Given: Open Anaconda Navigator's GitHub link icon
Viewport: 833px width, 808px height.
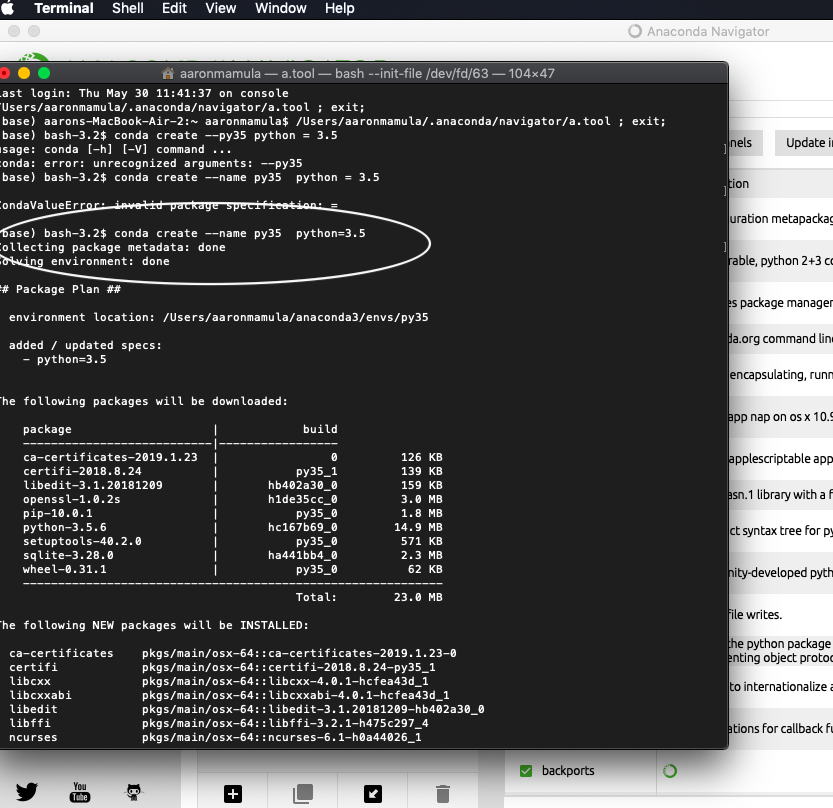Looking at the screenshot, I should (x=133, y=792).
